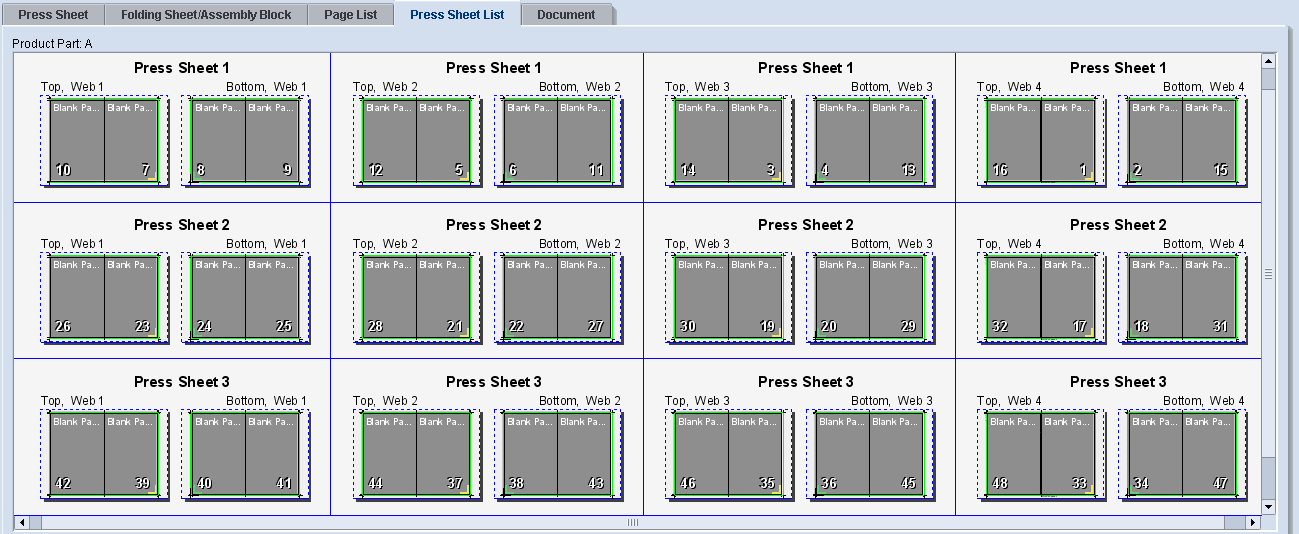This screenshot has height=534, width=1299.
Task: Select Press Sheet 3 Bottom Web 1 thumbnail (pages 40, 41)
Action: pyautogui.click(x=245, y=455)
